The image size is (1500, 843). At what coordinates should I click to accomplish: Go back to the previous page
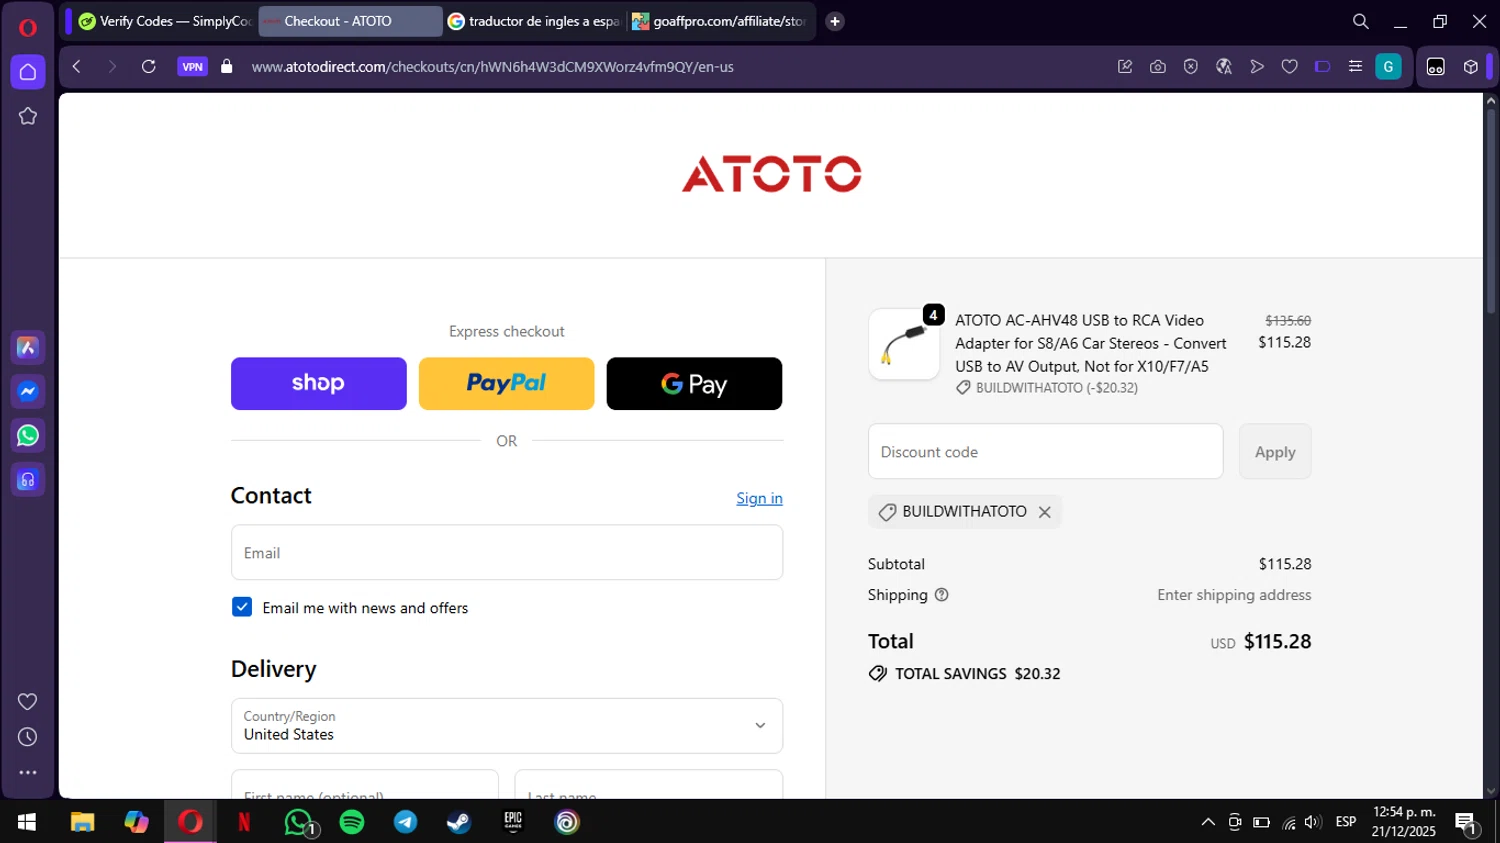77,67
